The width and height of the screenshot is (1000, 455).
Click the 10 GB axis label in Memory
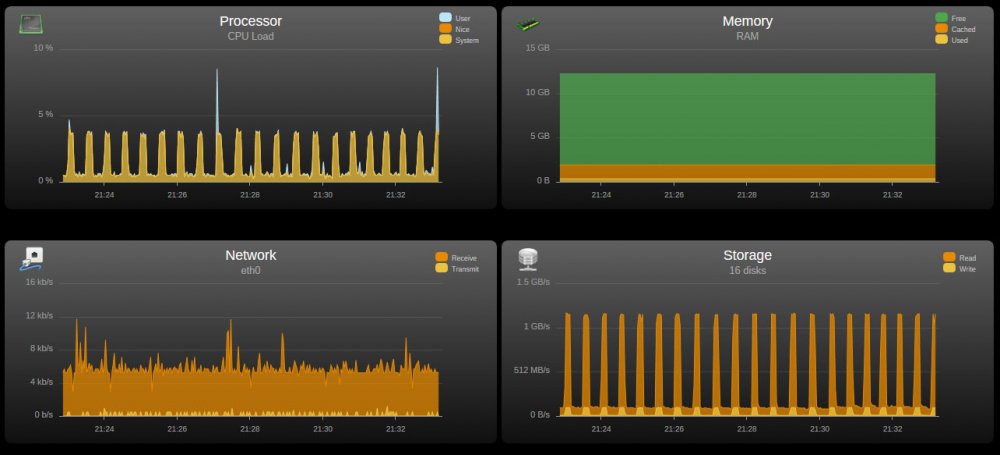538,93
